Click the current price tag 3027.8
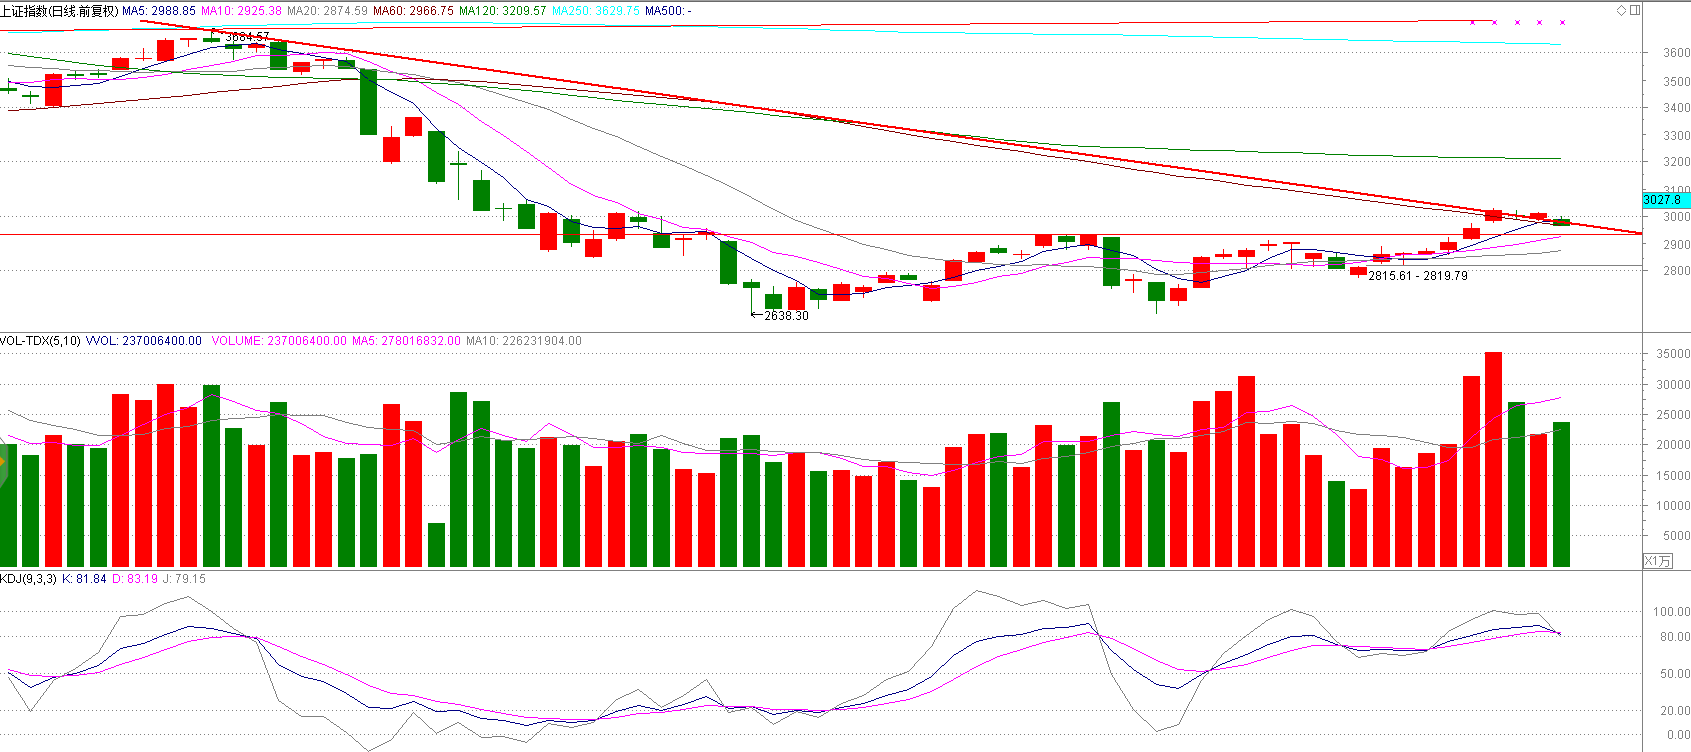 (1665, 200)
